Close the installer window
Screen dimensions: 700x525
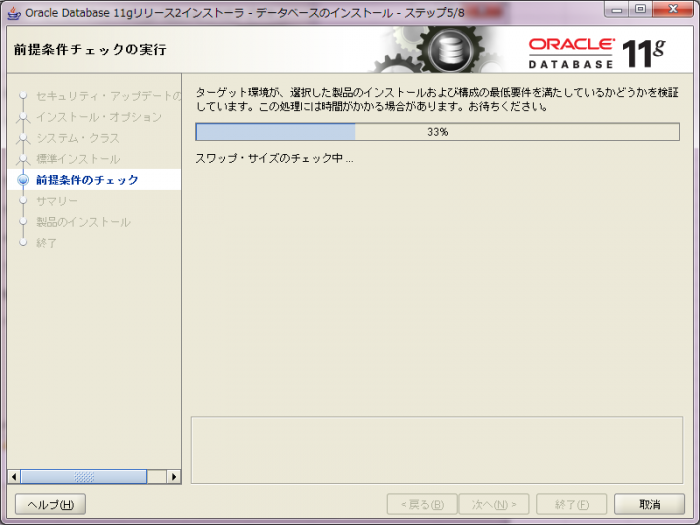(x=673, y=9)
